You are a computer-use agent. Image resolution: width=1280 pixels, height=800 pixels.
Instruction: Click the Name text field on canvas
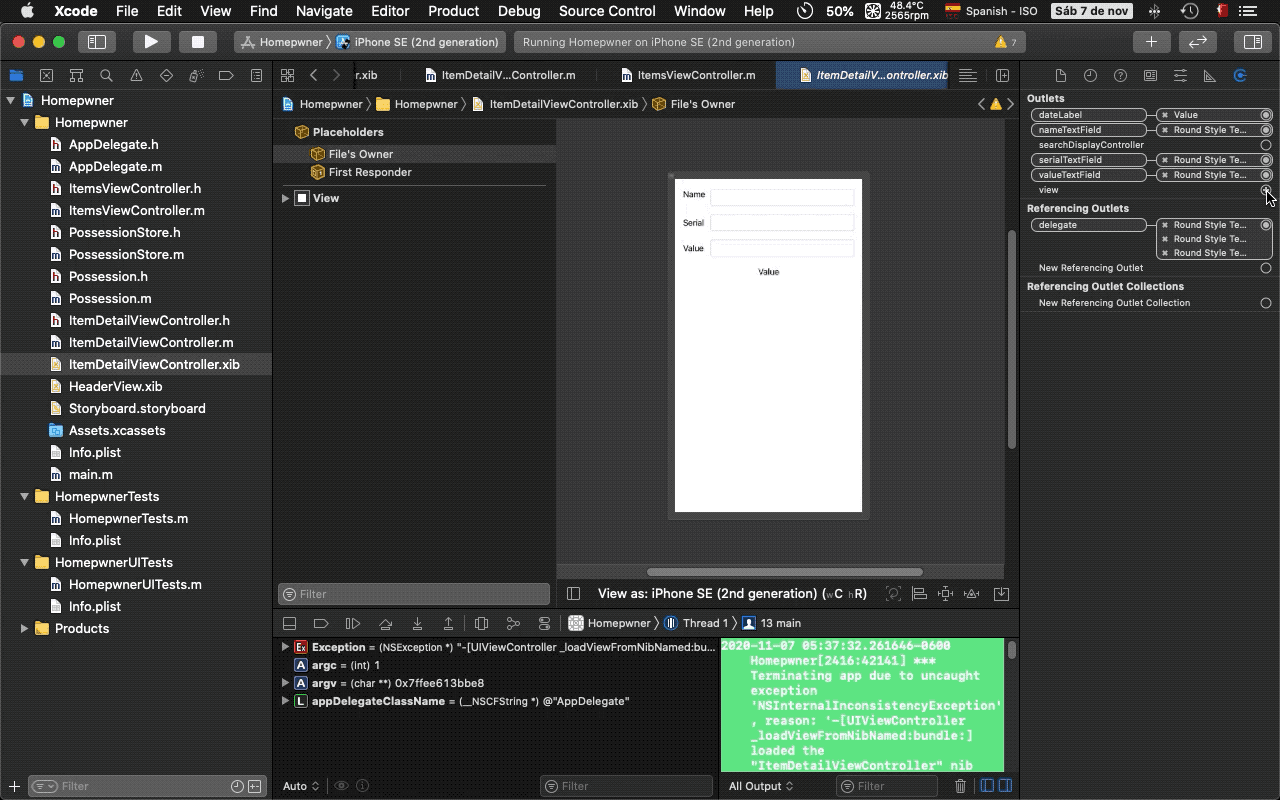pos(782,197)
